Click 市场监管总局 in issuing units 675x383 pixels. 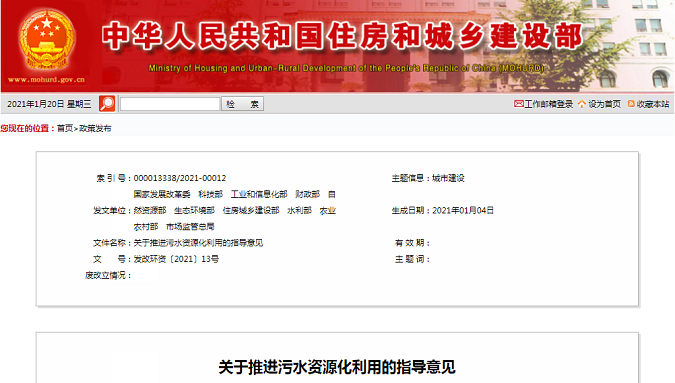tap(190, 227)
